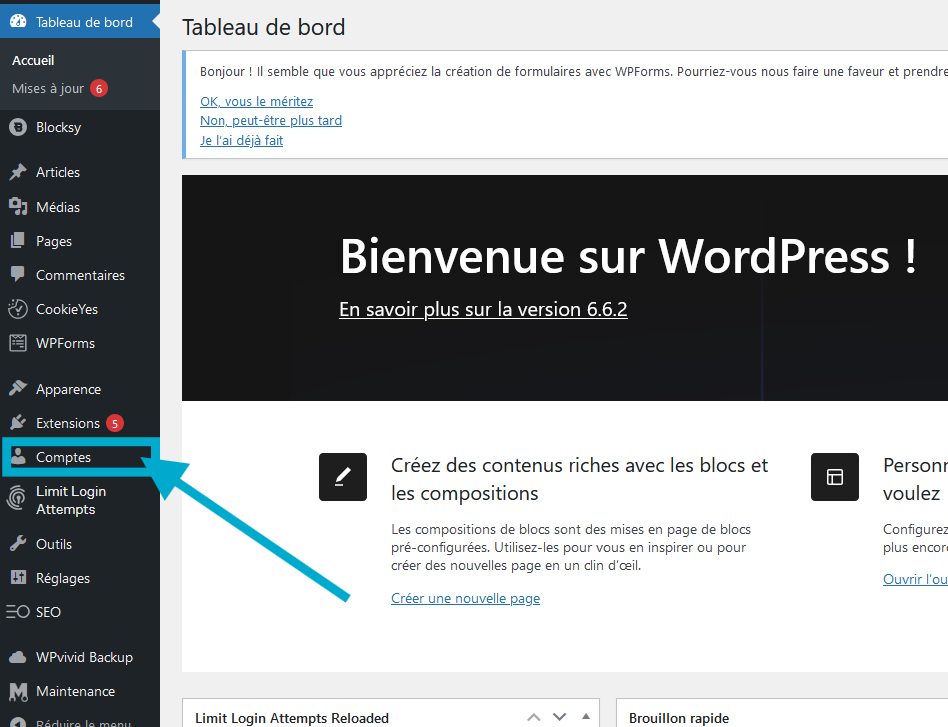The width and height of the screenshot is (948, 727).
Task: Click the Apparence paintbrush icon
Action: [x=18, y=388]
